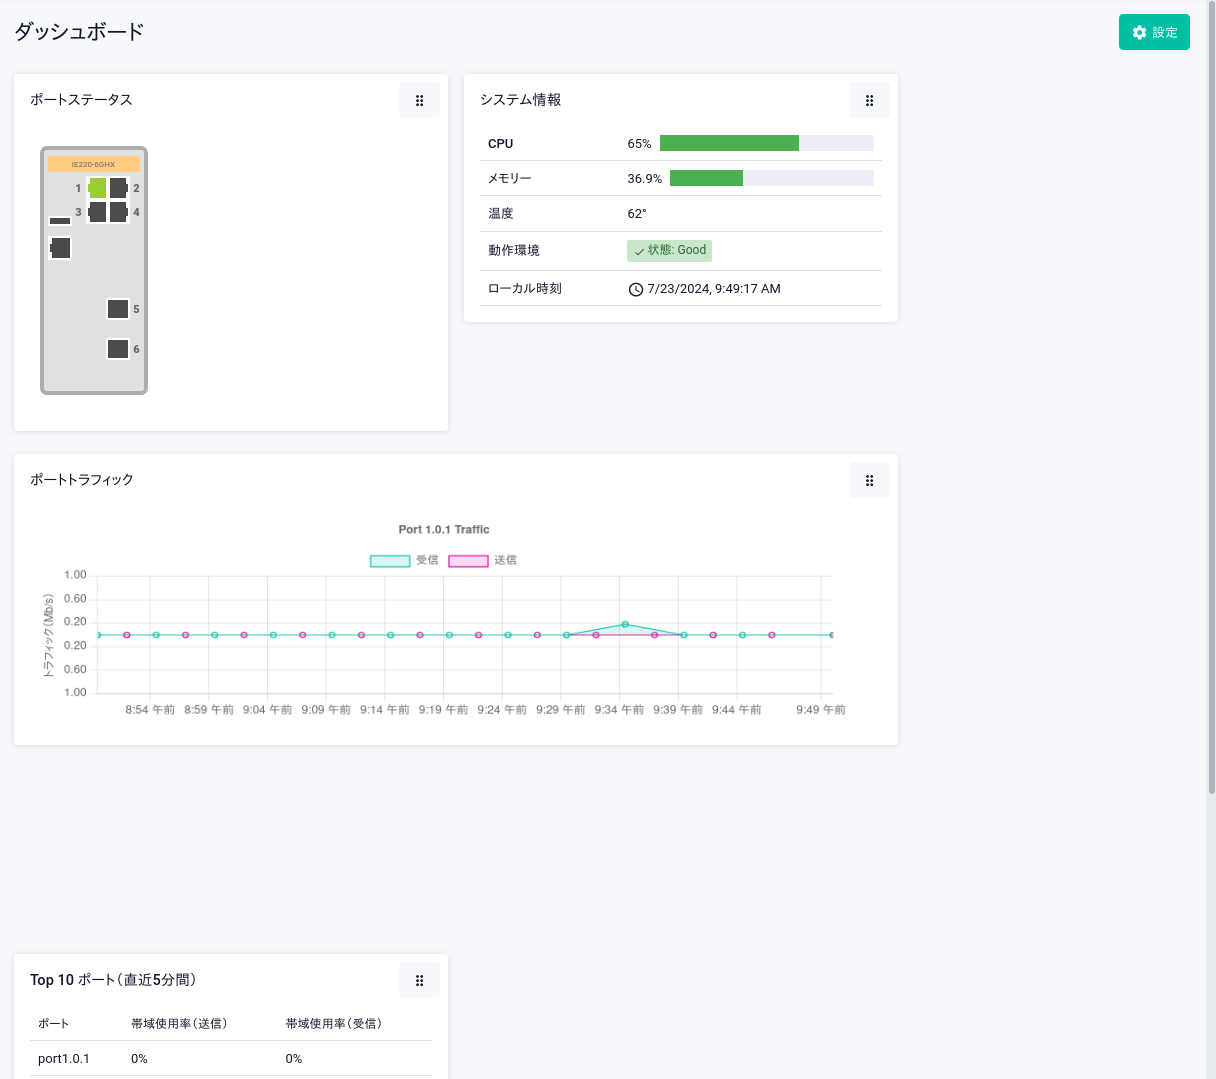Select SFP port 5 on the switch
The width and height of the screenshot is (1216, 1079).
pos(118,309)
